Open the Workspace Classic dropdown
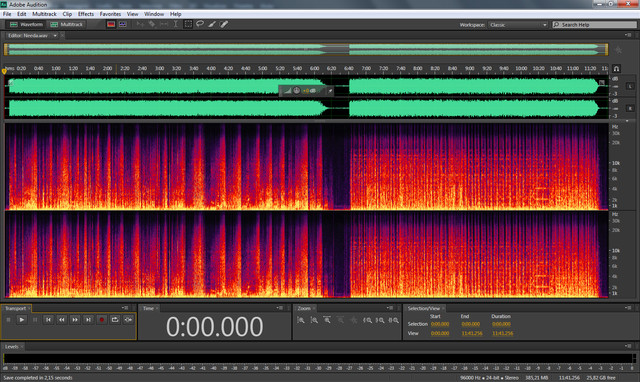Screen dimensions: 640x382 pos(518,25)
